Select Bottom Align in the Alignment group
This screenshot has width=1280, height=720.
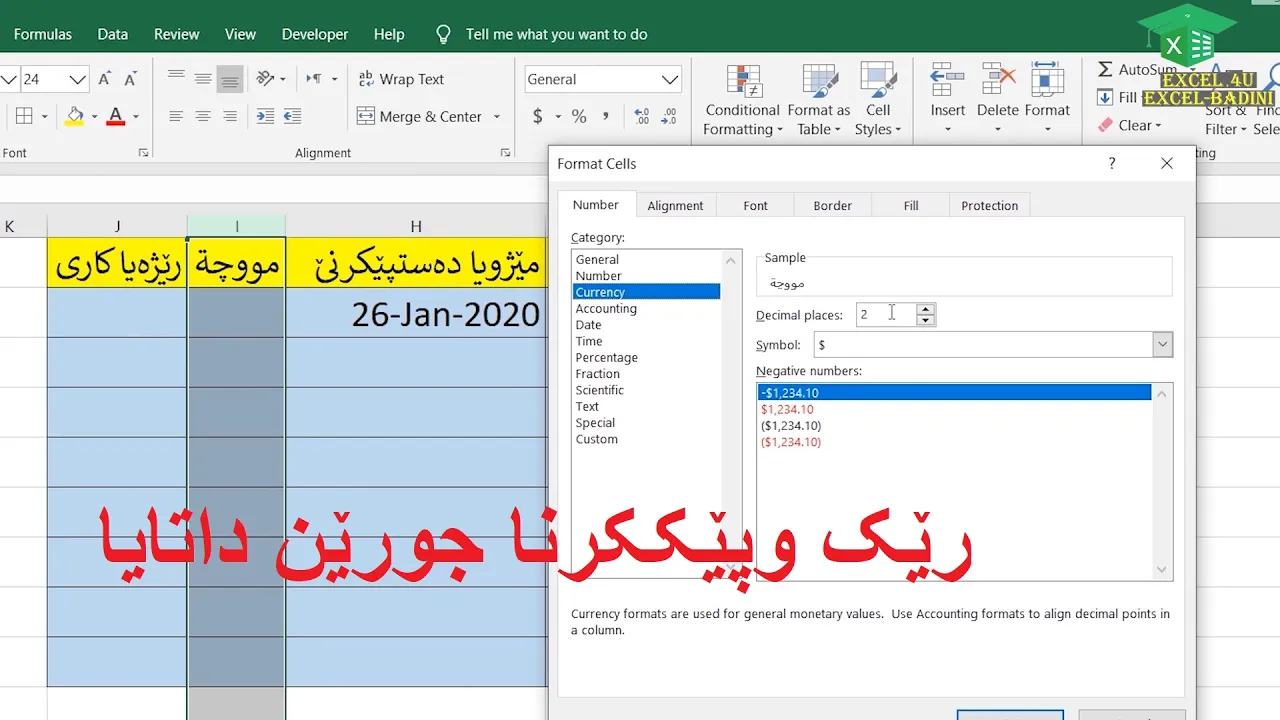[x=230, y=79]
